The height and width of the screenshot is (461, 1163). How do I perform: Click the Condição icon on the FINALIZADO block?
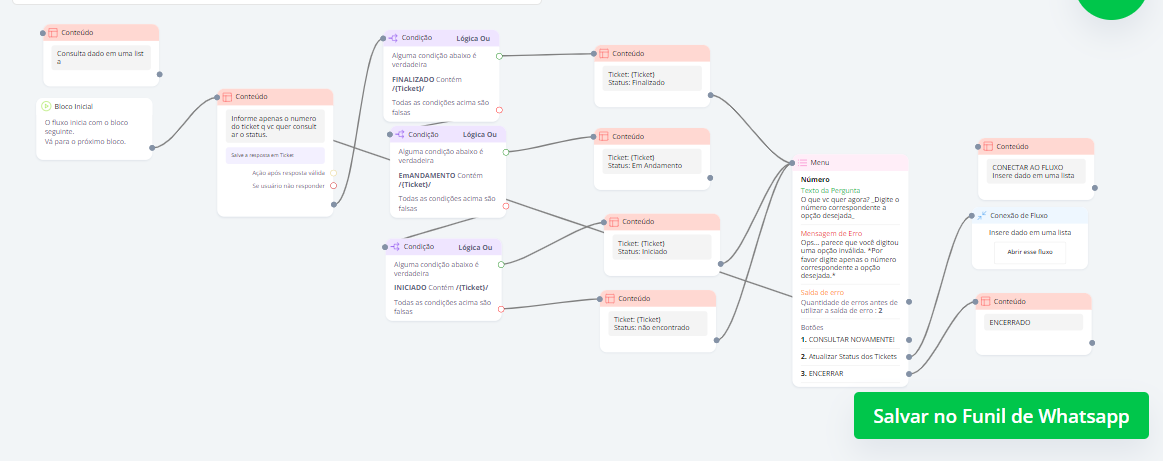tap(394, 38)
